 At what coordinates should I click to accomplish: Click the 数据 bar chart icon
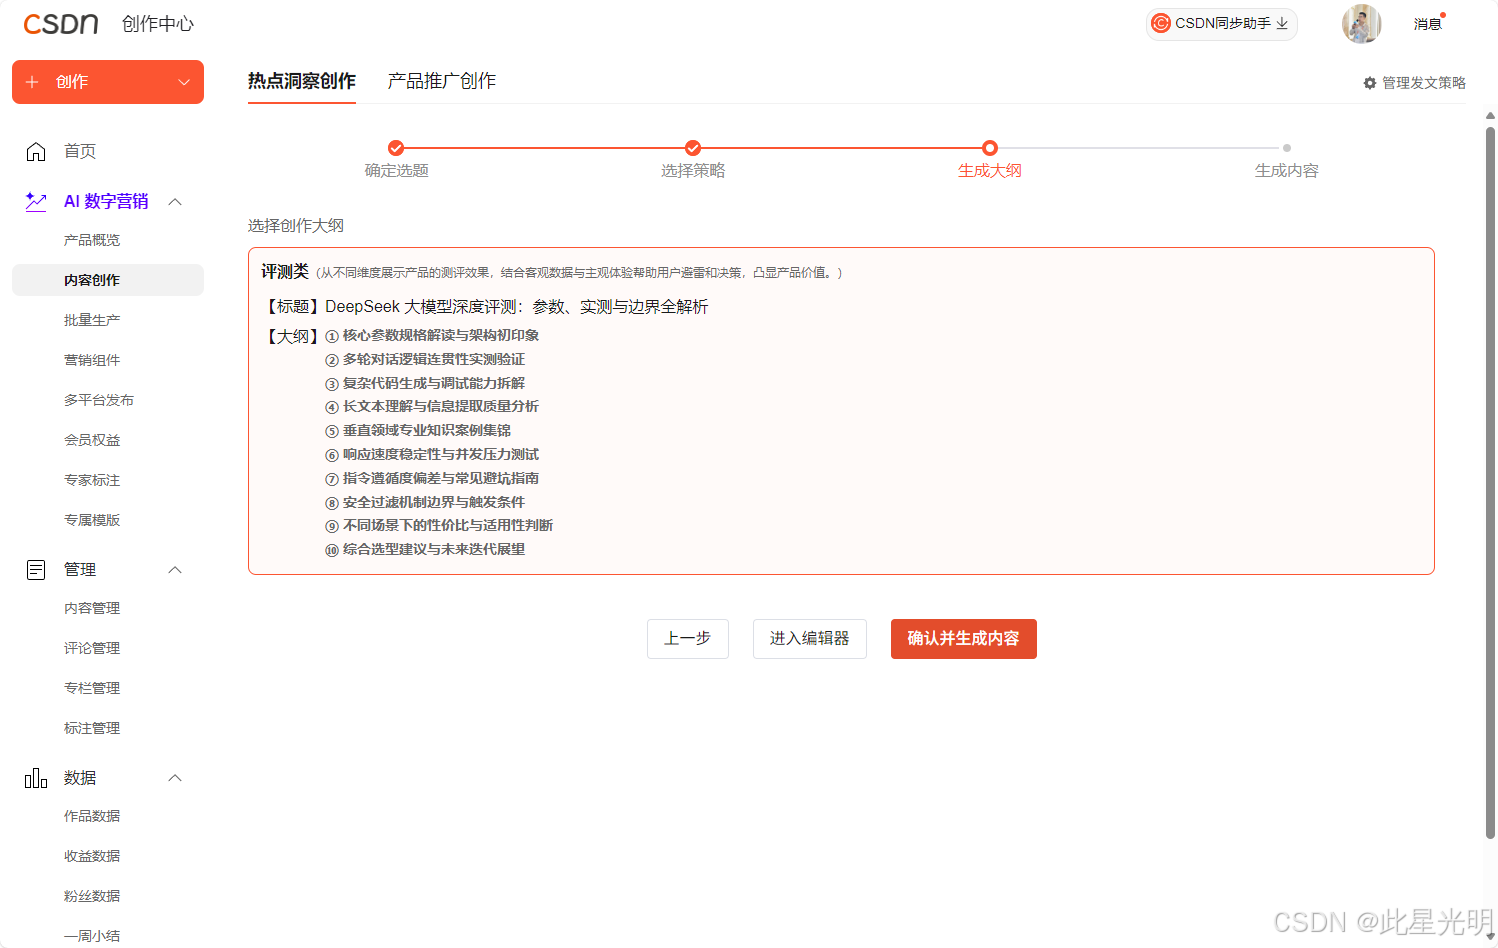[36, 778]
